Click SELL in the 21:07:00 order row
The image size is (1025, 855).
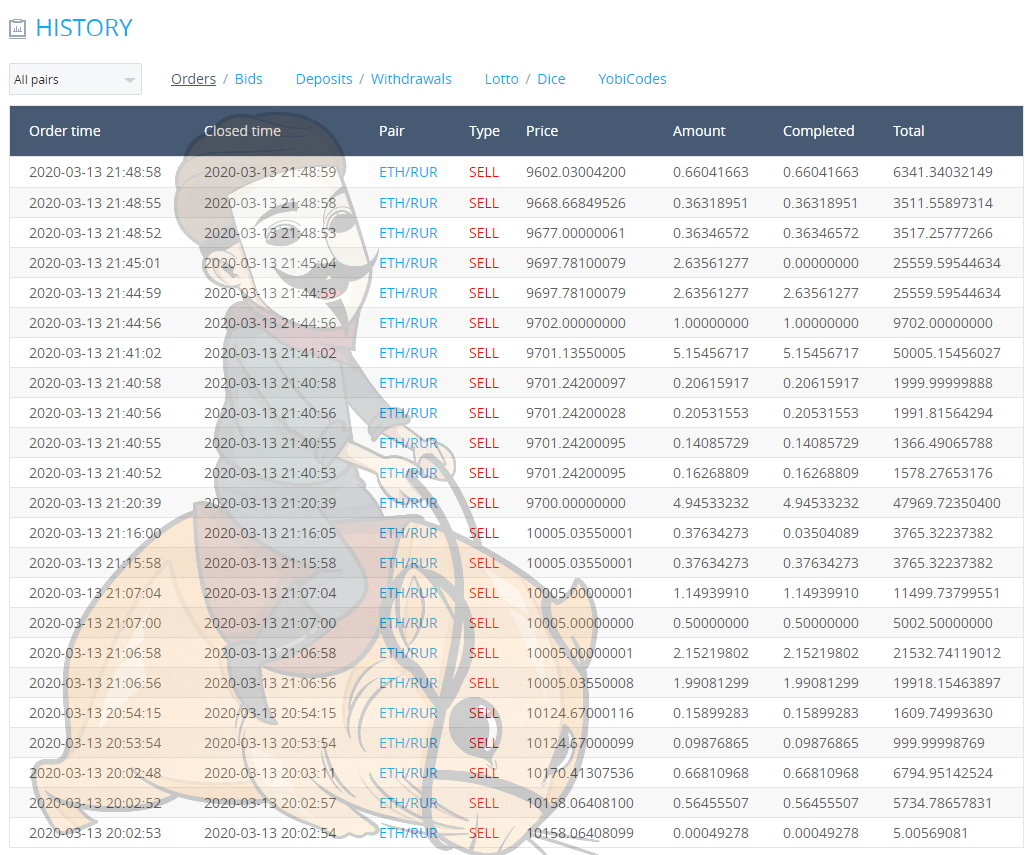[484, 623]
